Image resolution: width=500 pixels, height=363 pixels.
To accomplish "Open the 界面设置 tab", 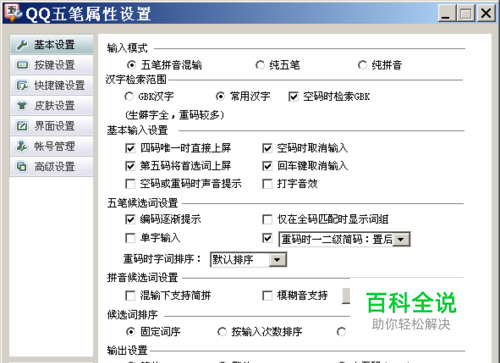I will [52, 126].
